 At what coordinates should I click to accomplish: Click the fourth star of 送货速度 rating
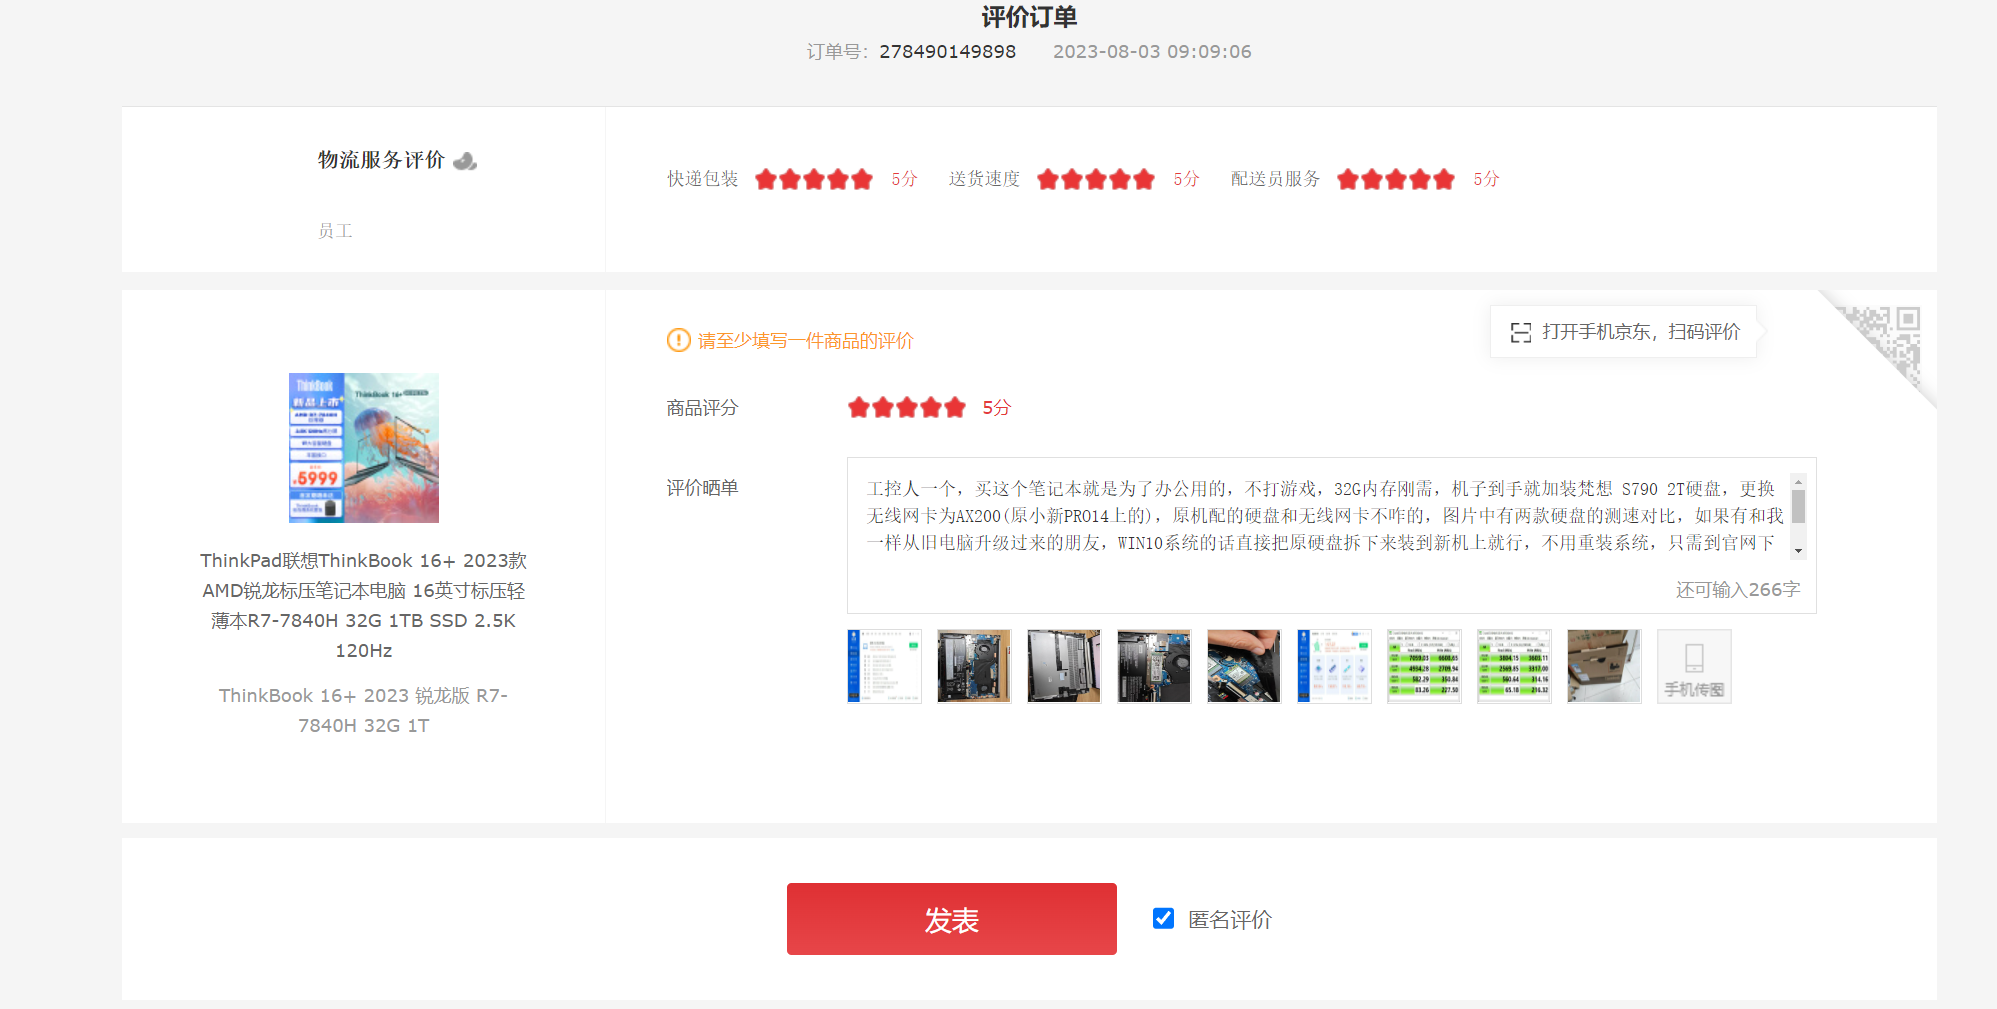pyautogui.click(x=1120, y=179)
